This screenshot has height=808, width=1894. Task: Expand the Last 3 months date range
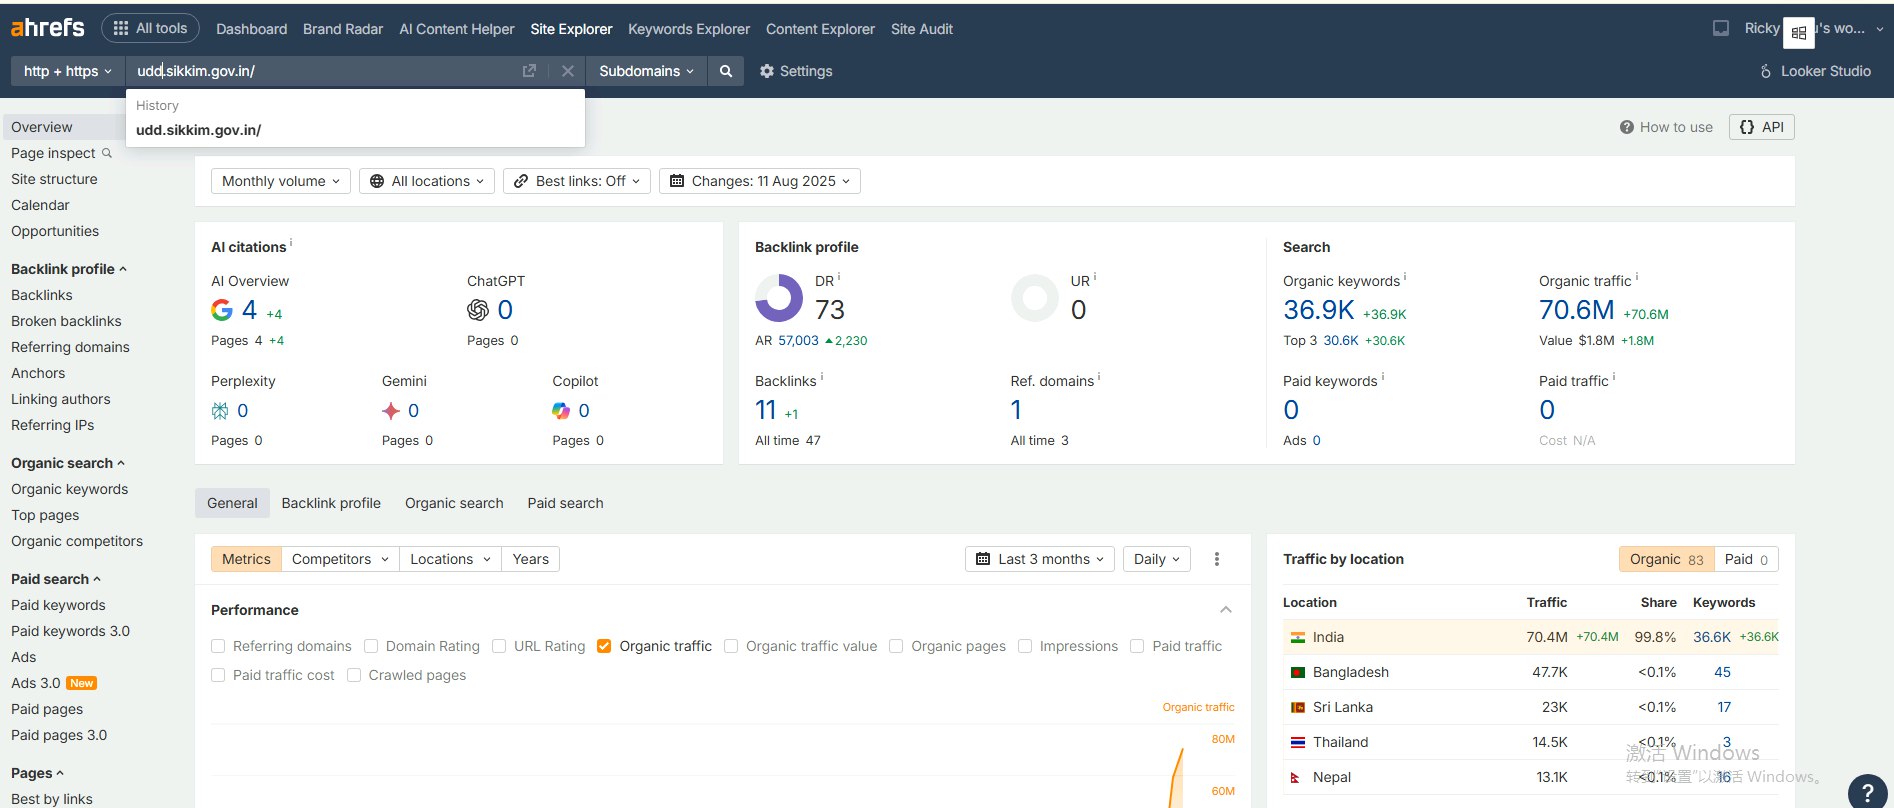1040,559
